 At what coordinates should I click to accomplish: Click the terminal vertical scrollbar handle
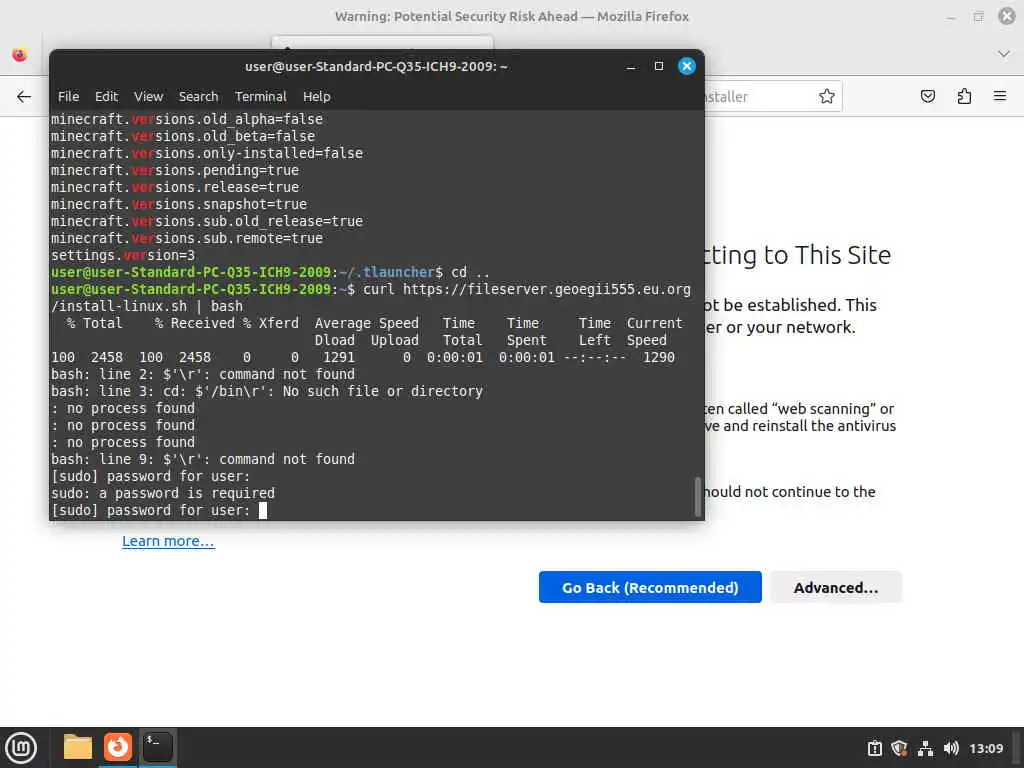click(697, 496)
